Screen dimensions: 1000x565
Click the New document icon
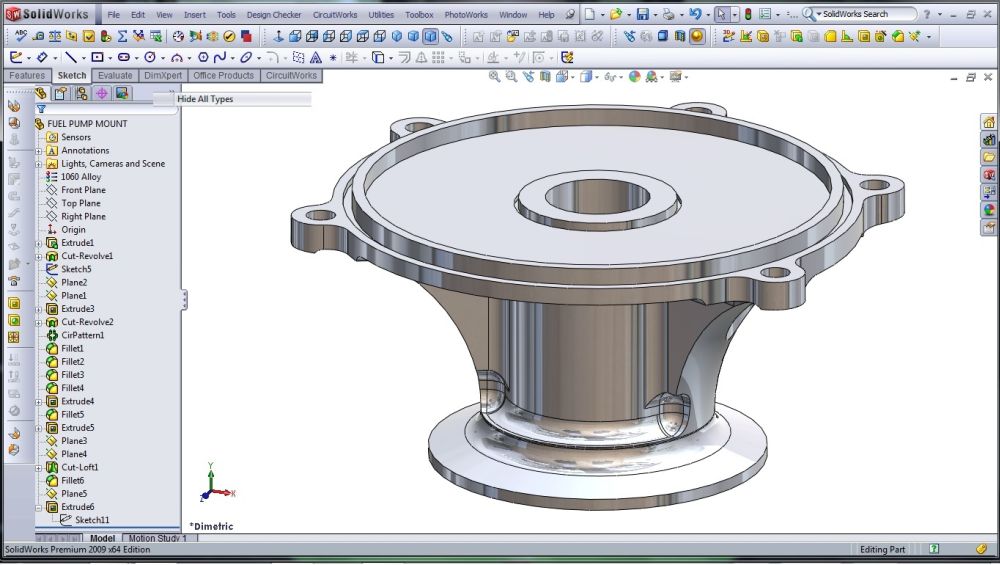click(591, 14)
